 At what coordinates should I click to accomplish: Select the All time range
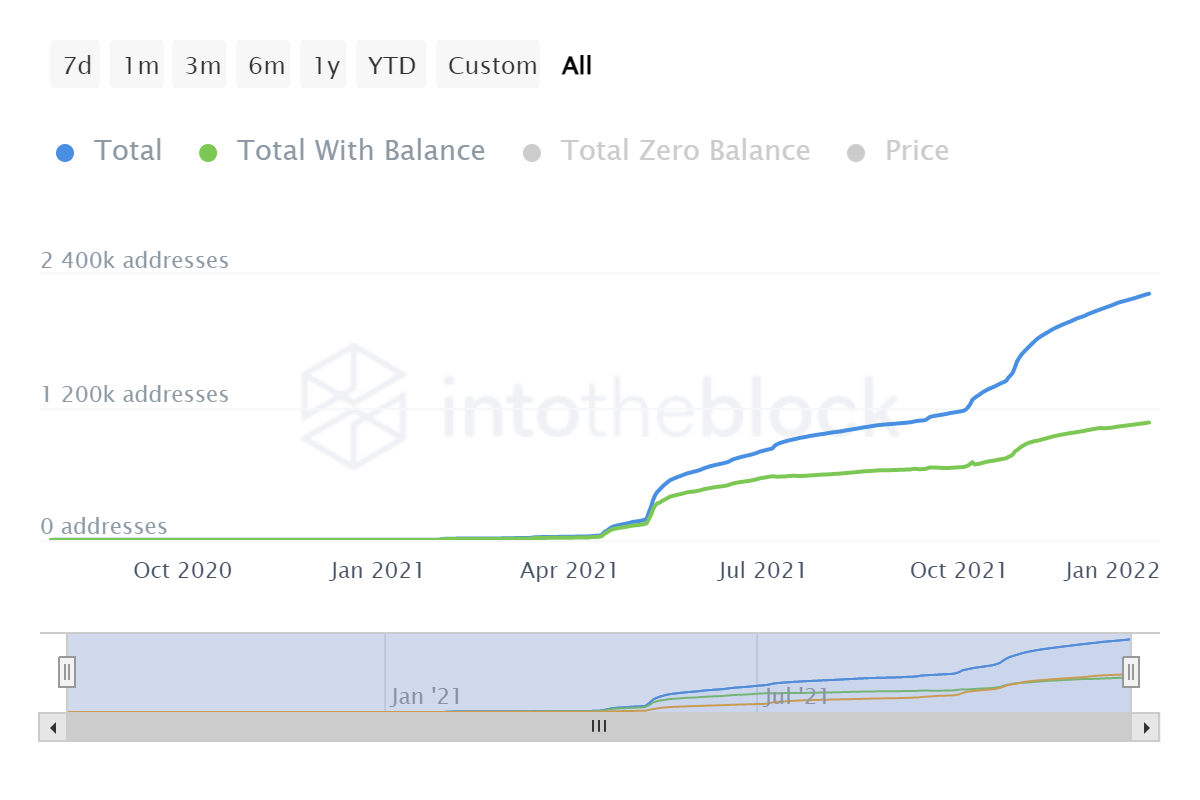[577, 65]
